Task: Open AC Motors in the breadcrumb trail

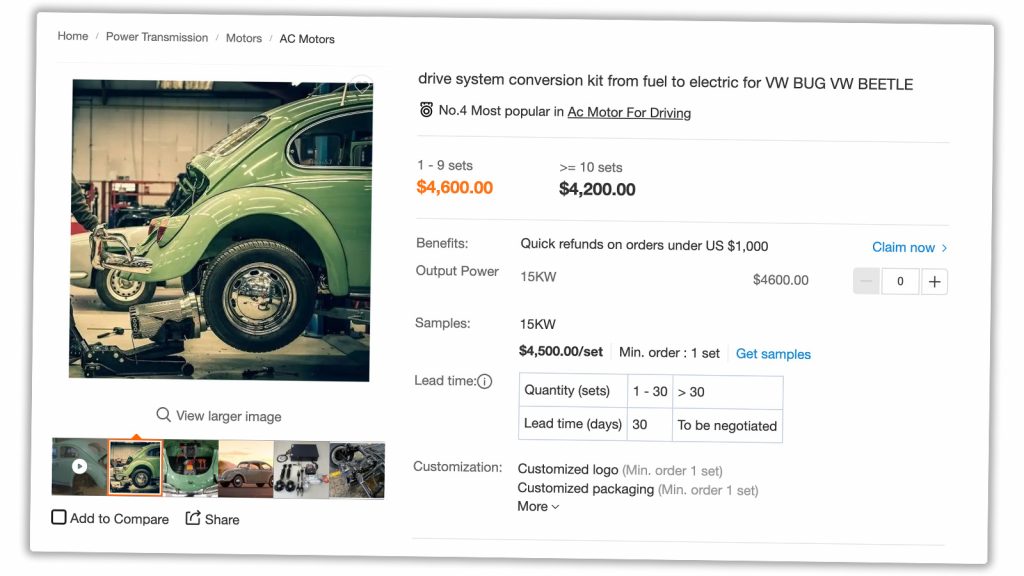Action: (x=307, y=39)
